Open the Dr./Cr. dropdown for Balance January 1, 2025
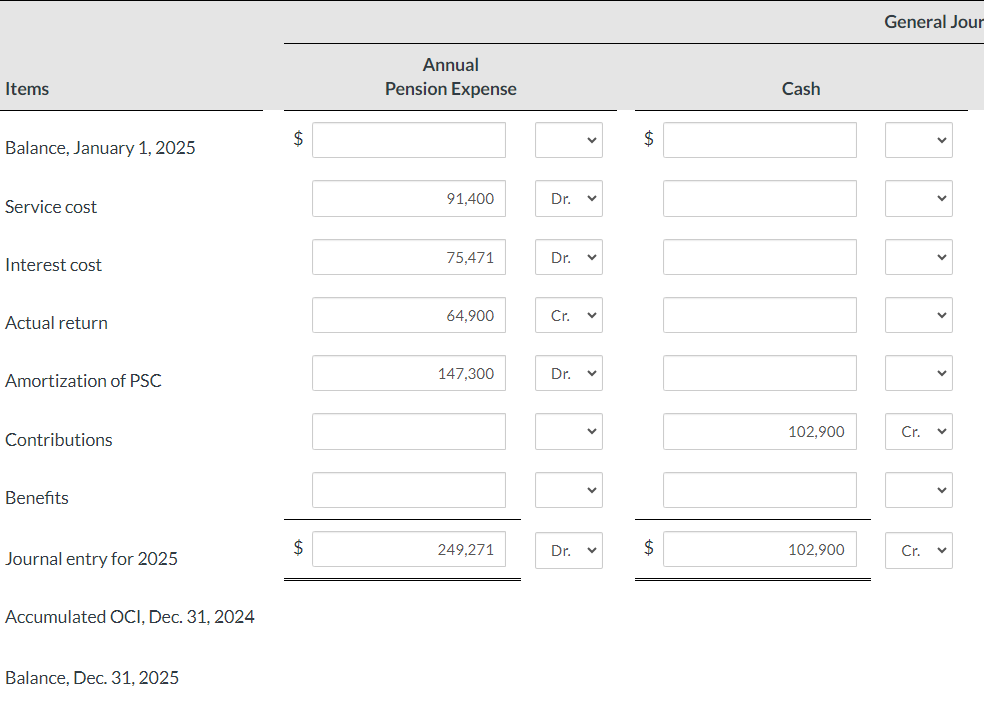The image size is (988, 709). [568, 140]
